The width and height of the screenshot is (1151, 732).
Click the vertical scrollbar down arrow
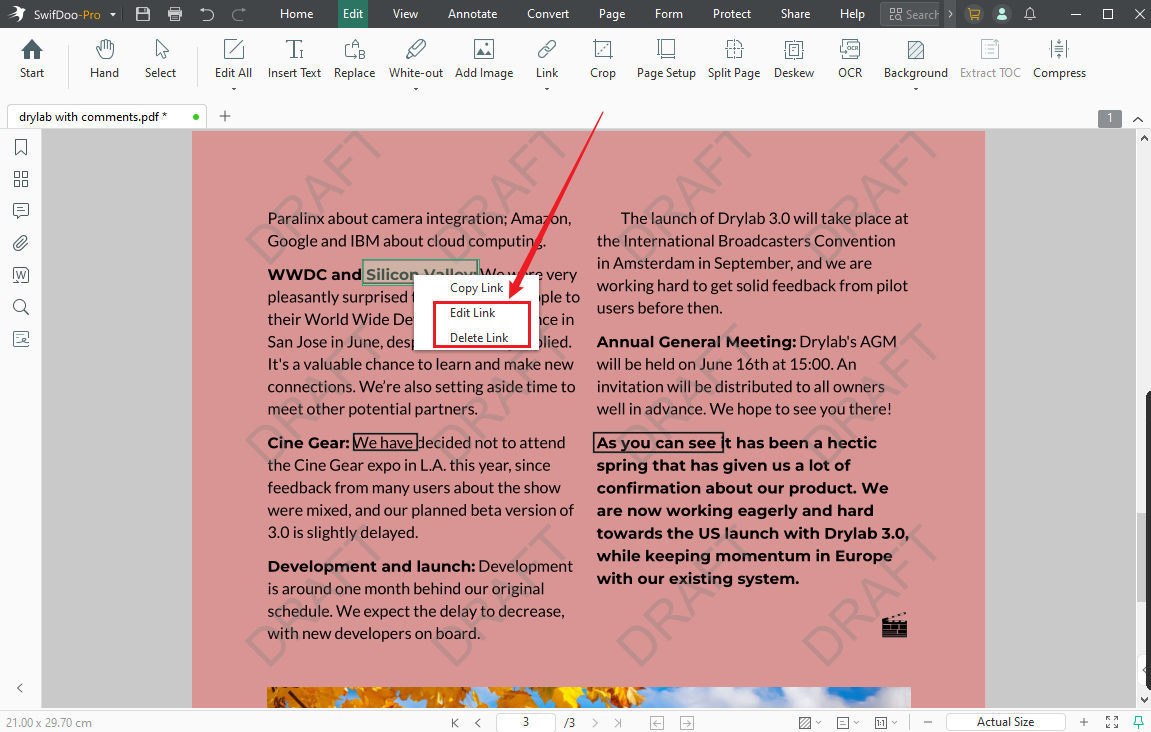[x=1144, y=700]
